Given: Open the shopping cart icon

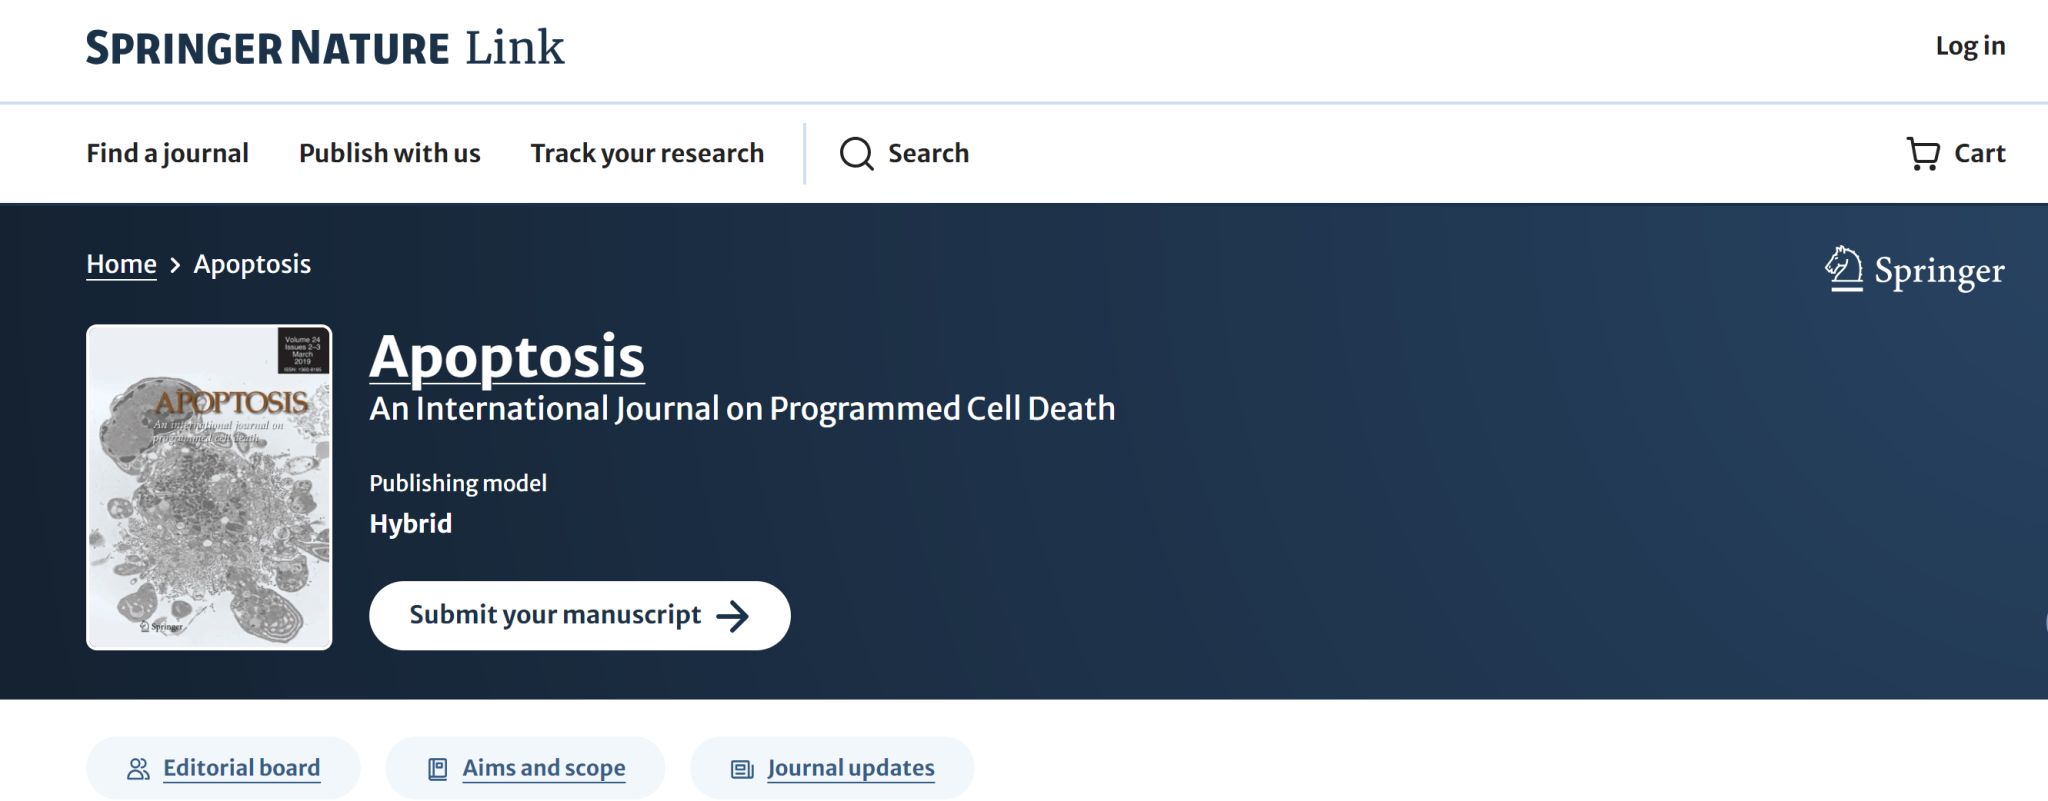Looking at the screenshot, I should pos(1922,154).
